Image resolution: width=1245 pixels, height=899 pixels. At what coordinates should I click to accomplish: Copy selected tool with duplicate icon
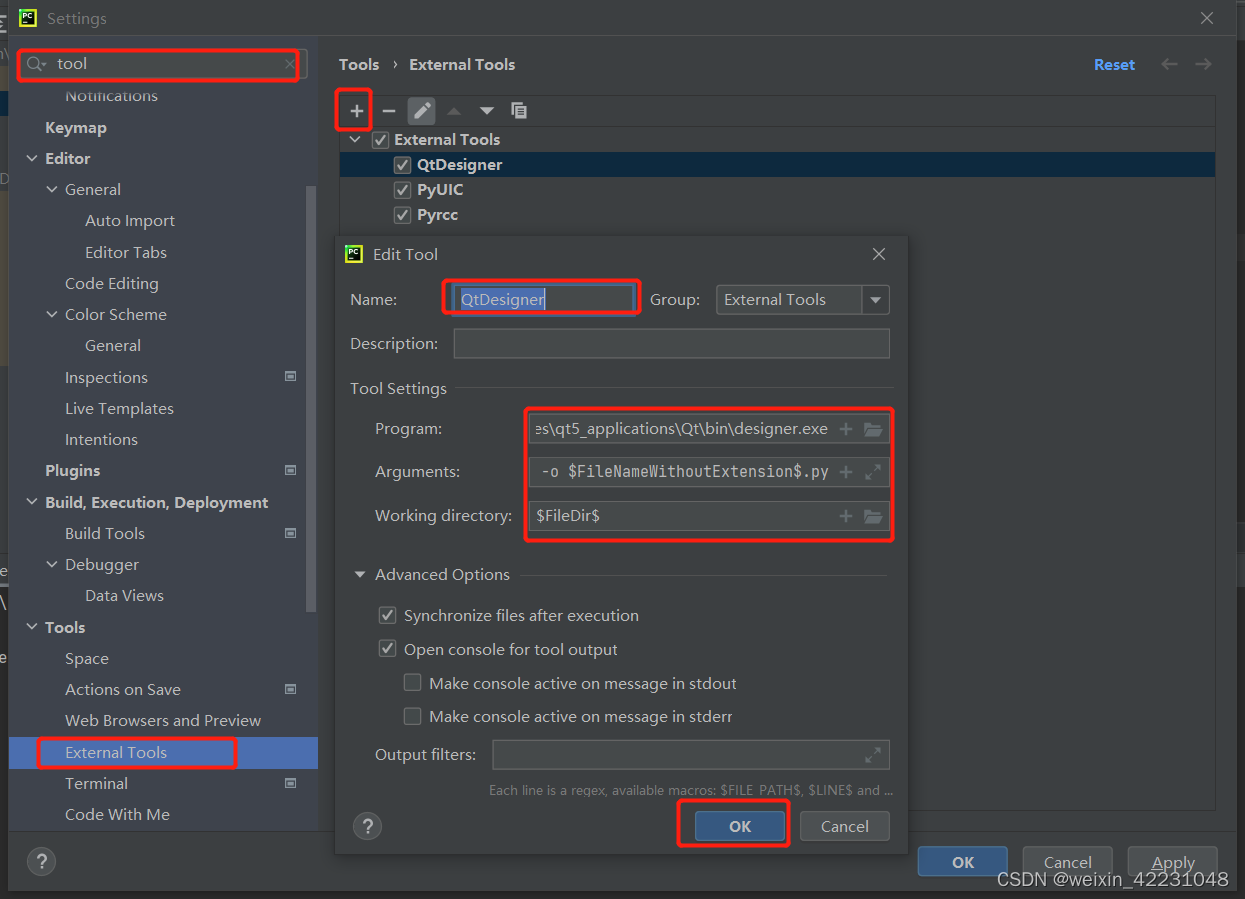(x=518, y=111)
